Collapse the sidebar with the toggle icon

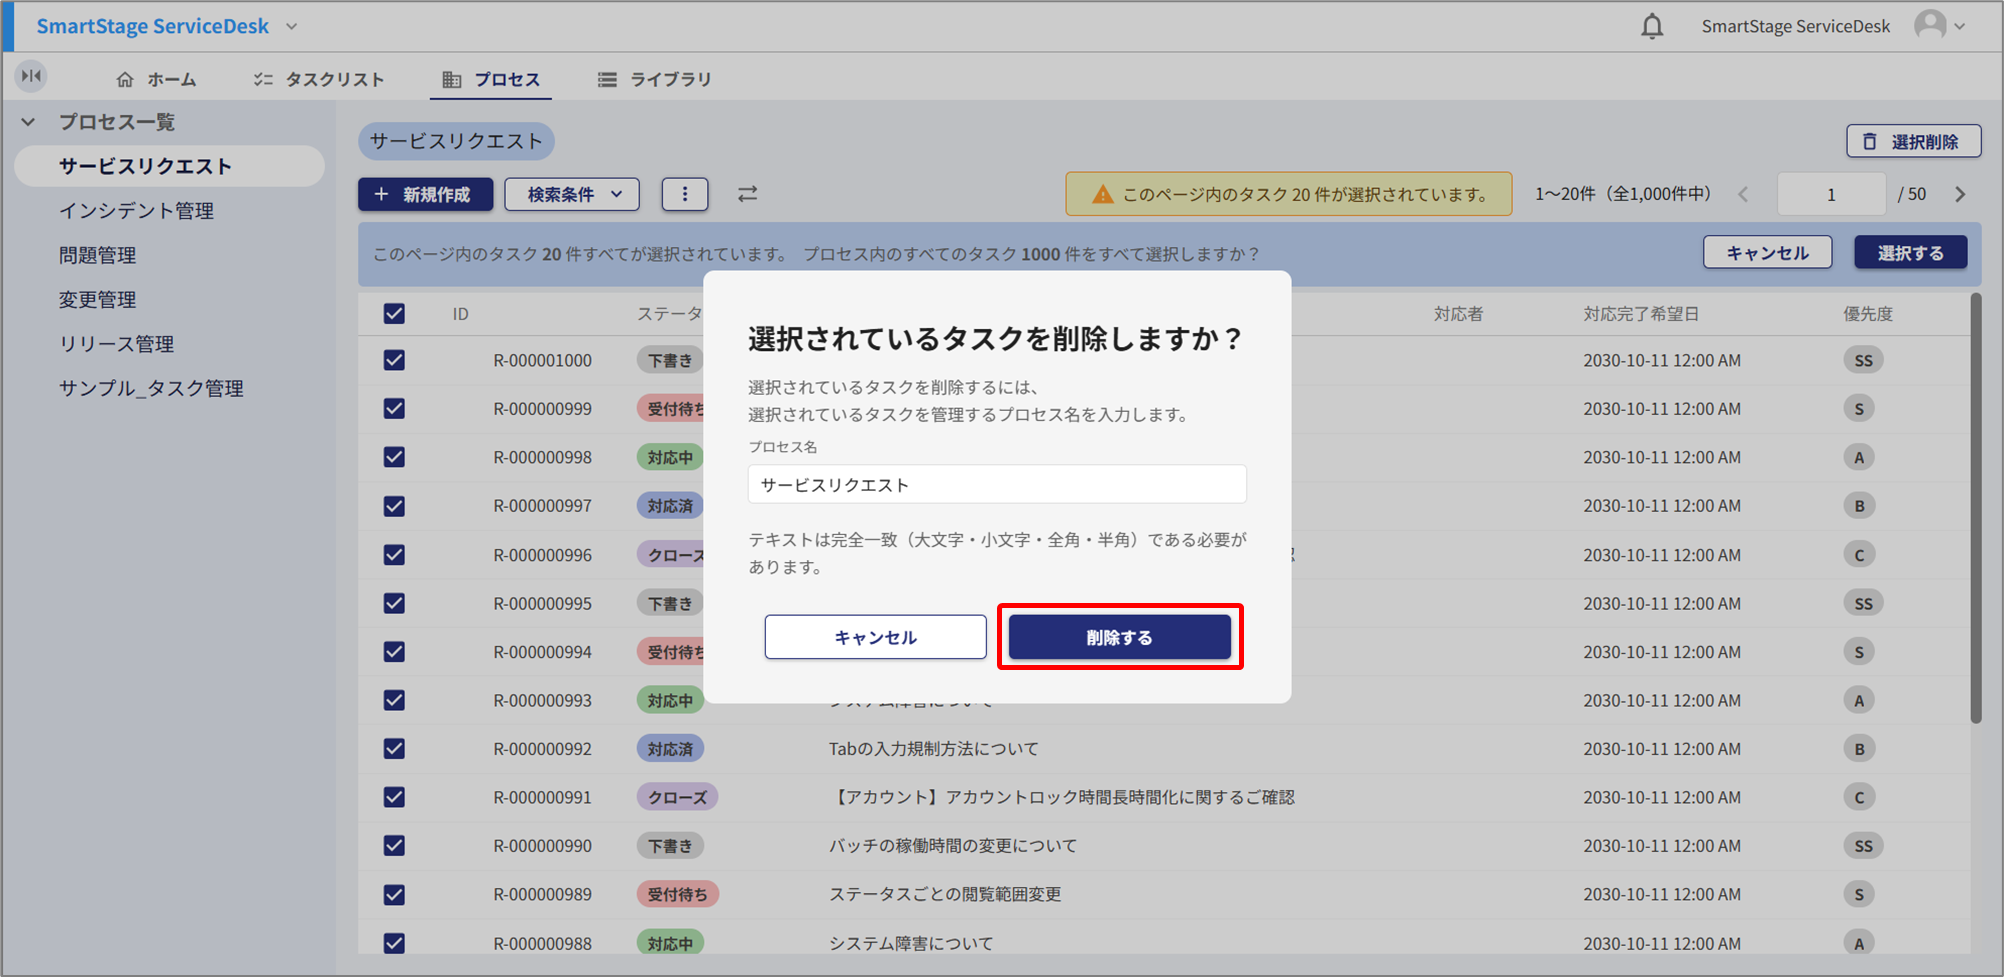pos(31,76)
